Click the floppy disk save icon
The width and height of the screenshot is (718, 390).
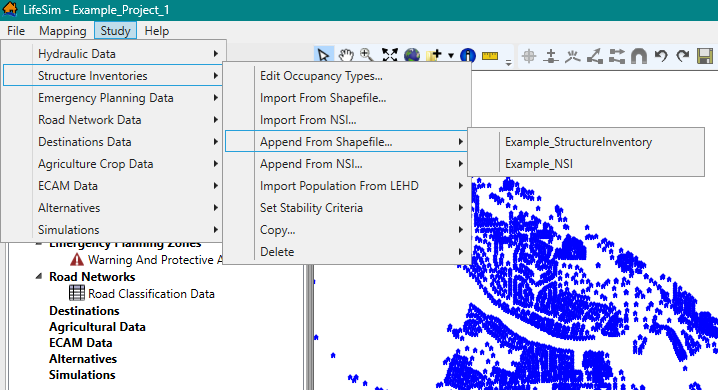coord(705,56)
